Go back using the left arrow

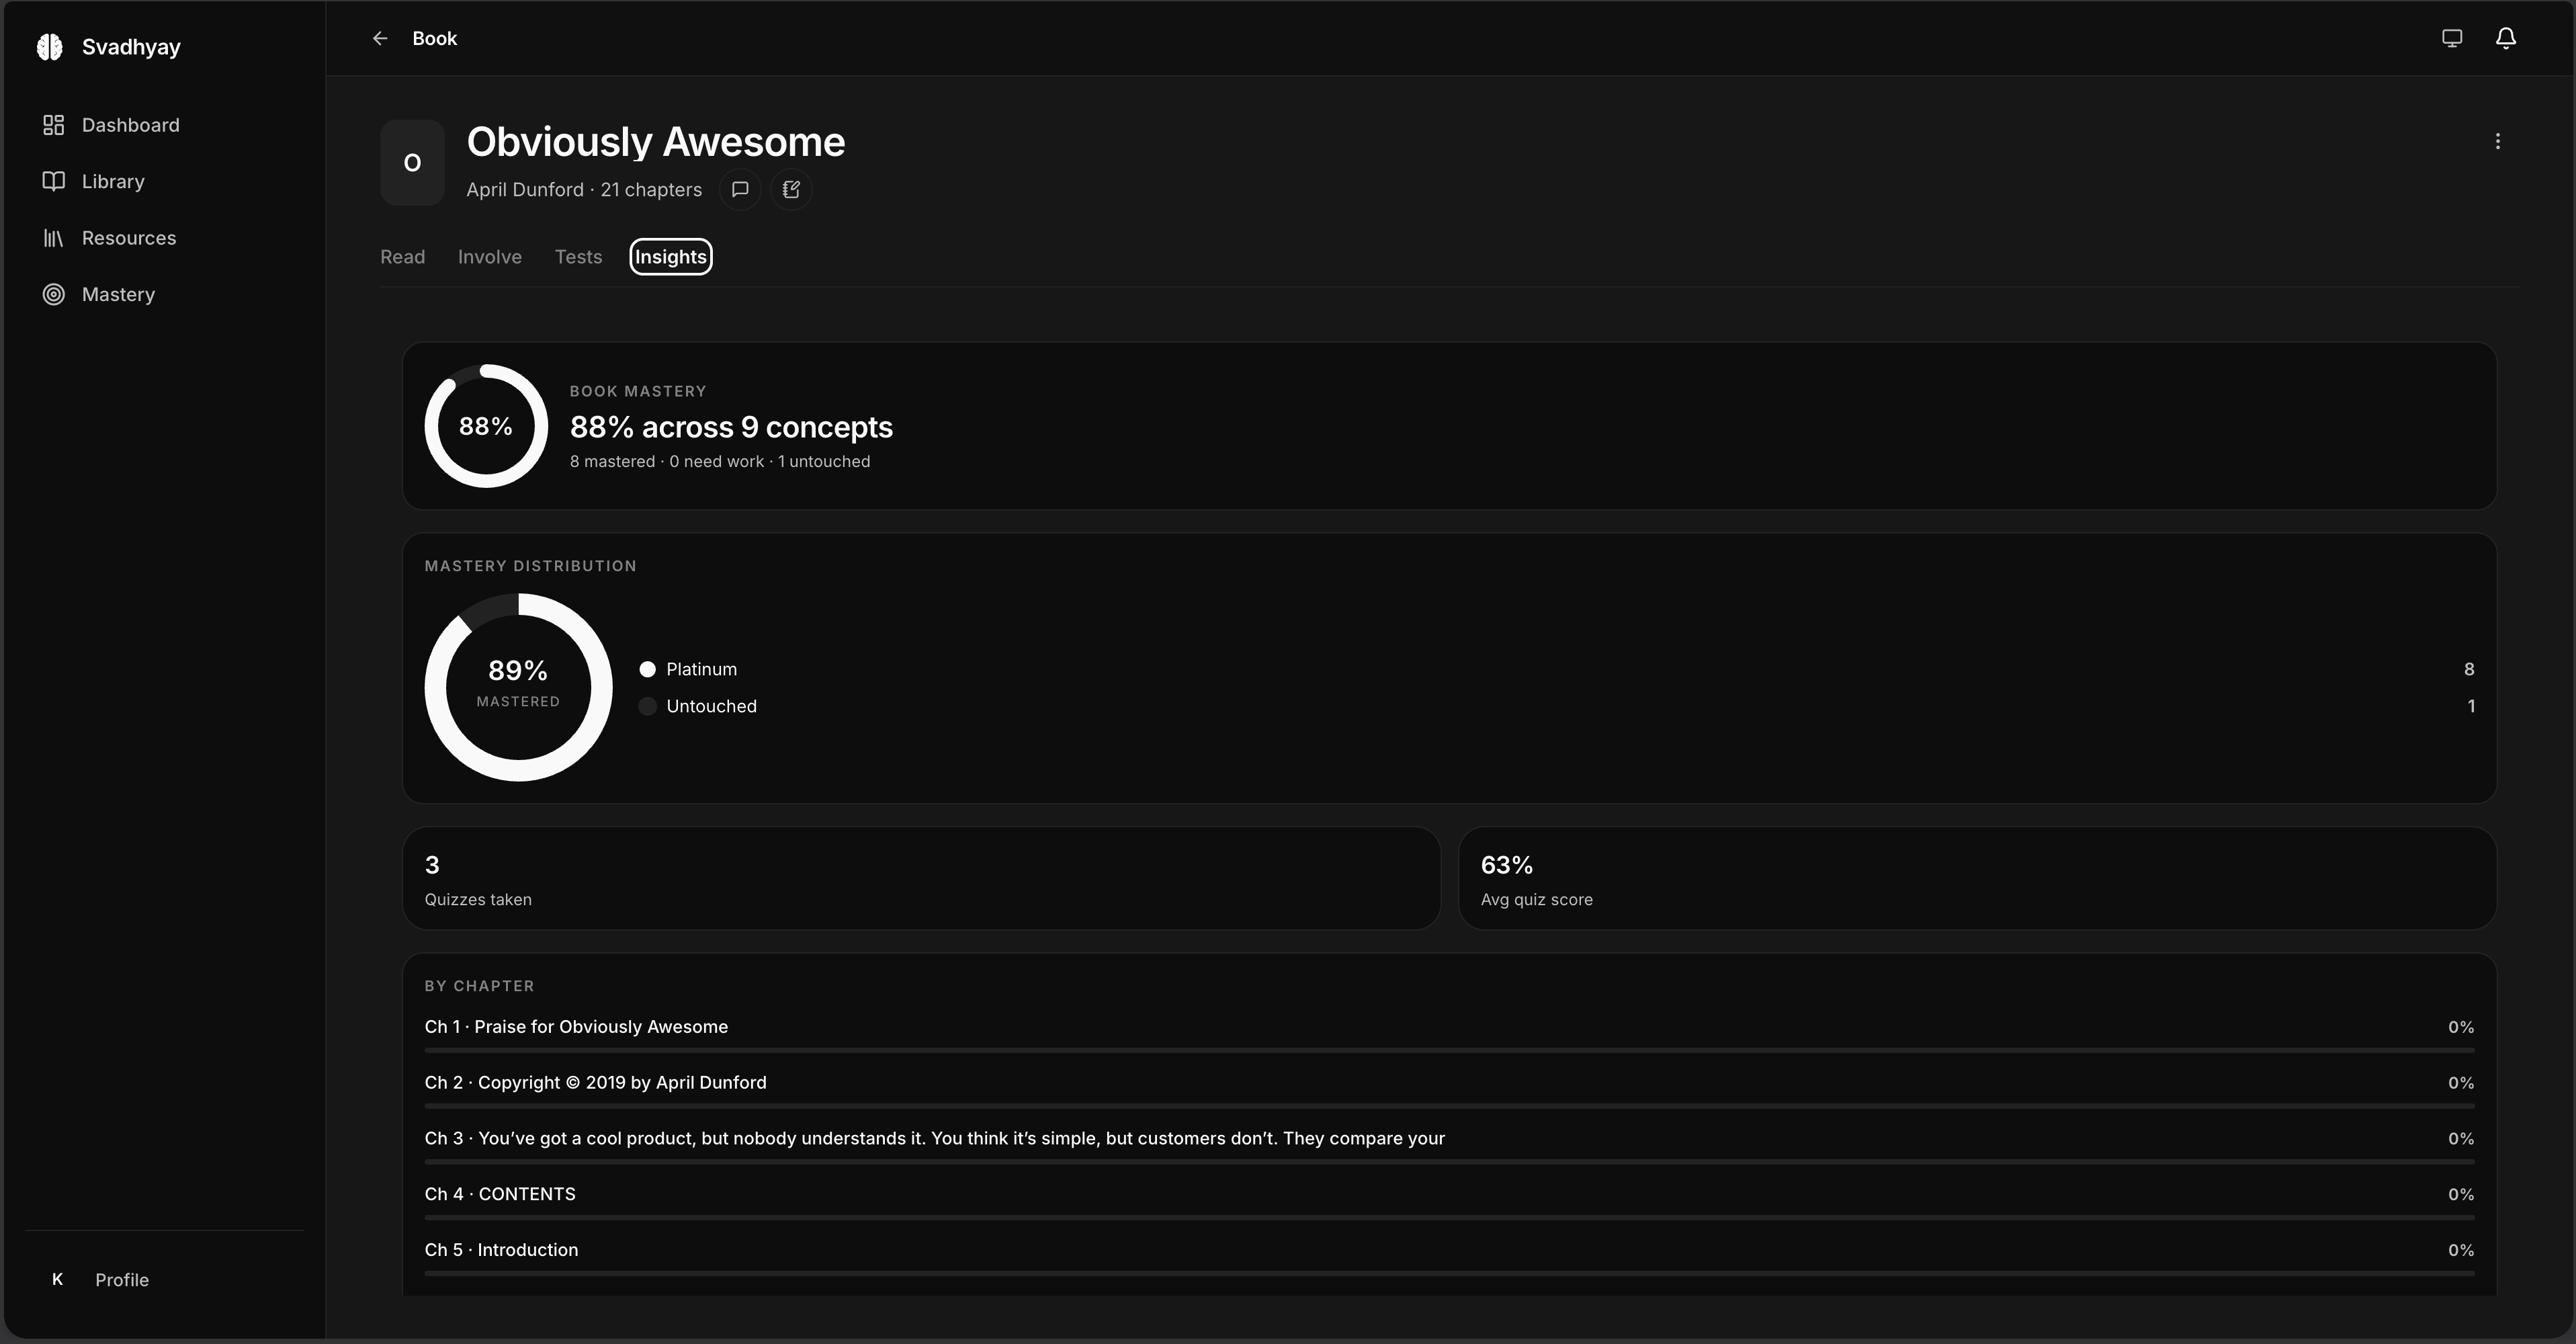click(x=380, y=38)
